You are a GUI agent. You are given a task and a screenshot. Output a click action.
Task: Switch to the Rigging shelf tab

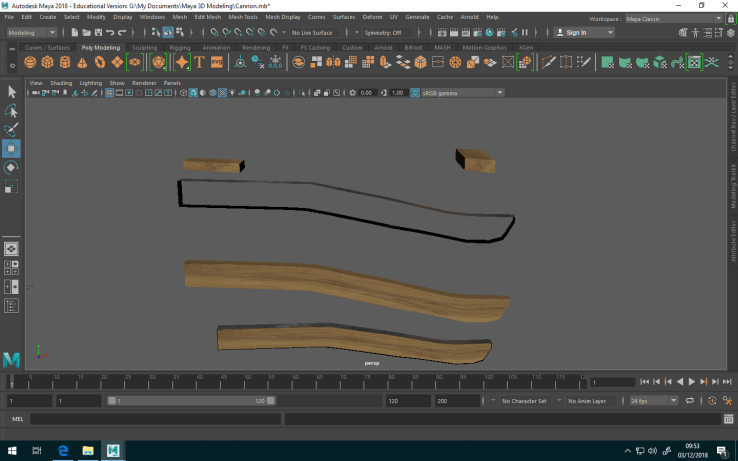click(x=180, y=47)
